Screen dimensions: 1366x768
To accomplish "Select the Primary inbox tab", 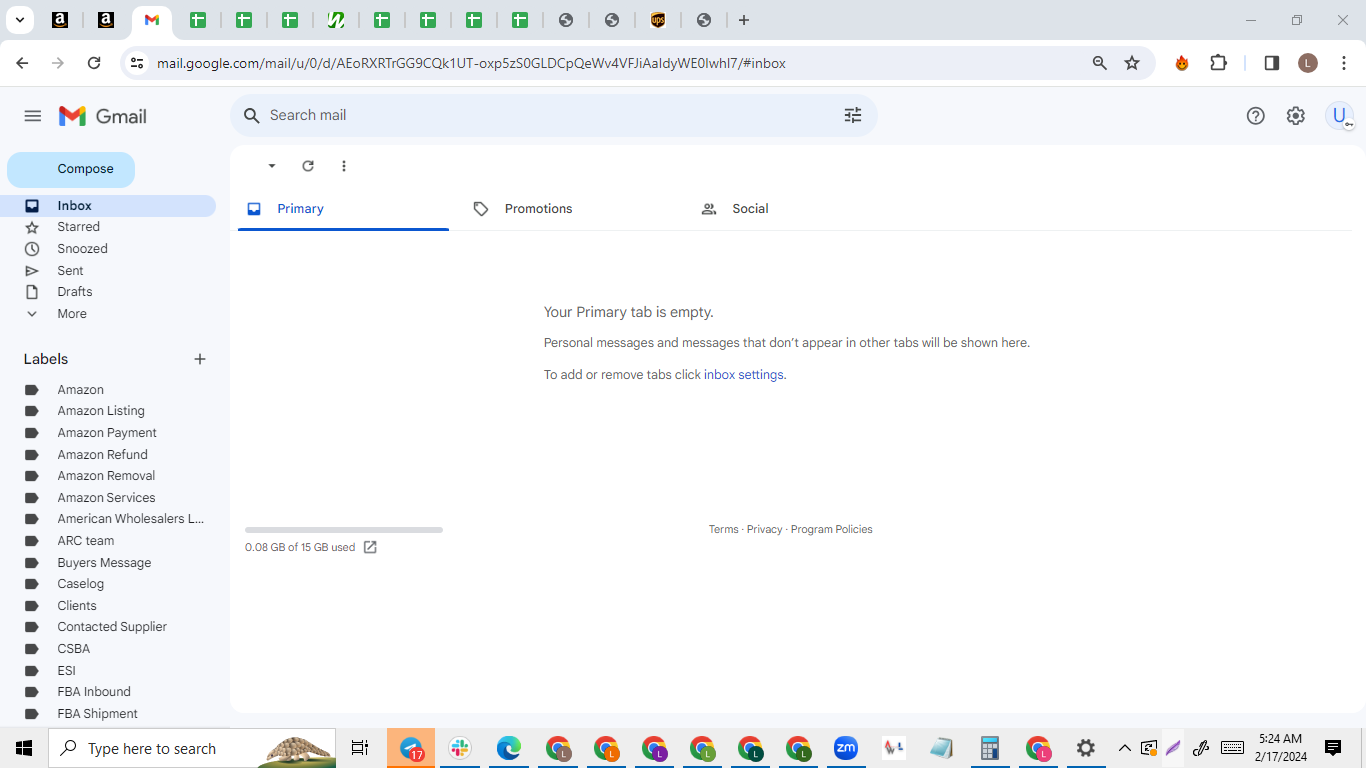I will (343, 209).
